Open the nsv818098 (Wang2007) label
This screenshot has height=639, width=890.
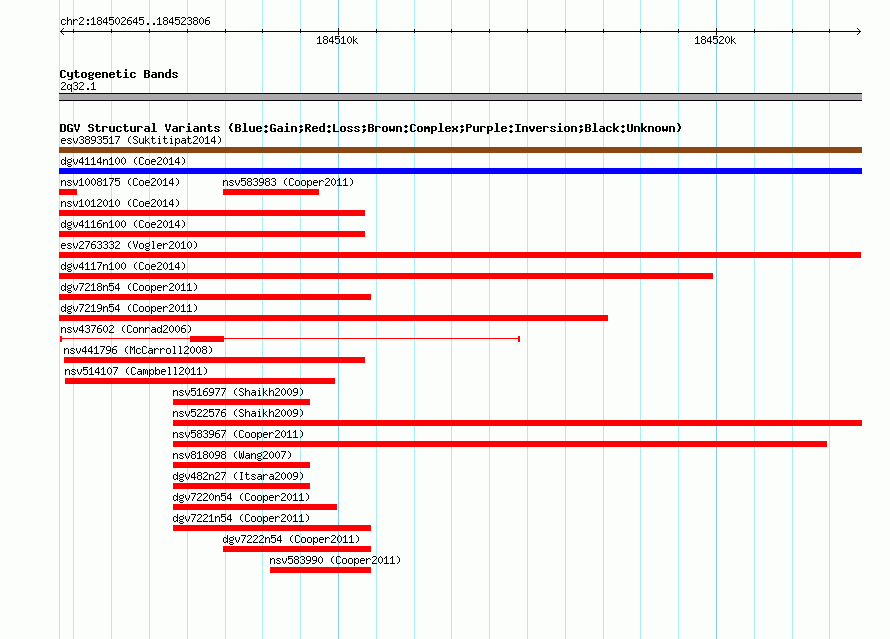point(232,455)
